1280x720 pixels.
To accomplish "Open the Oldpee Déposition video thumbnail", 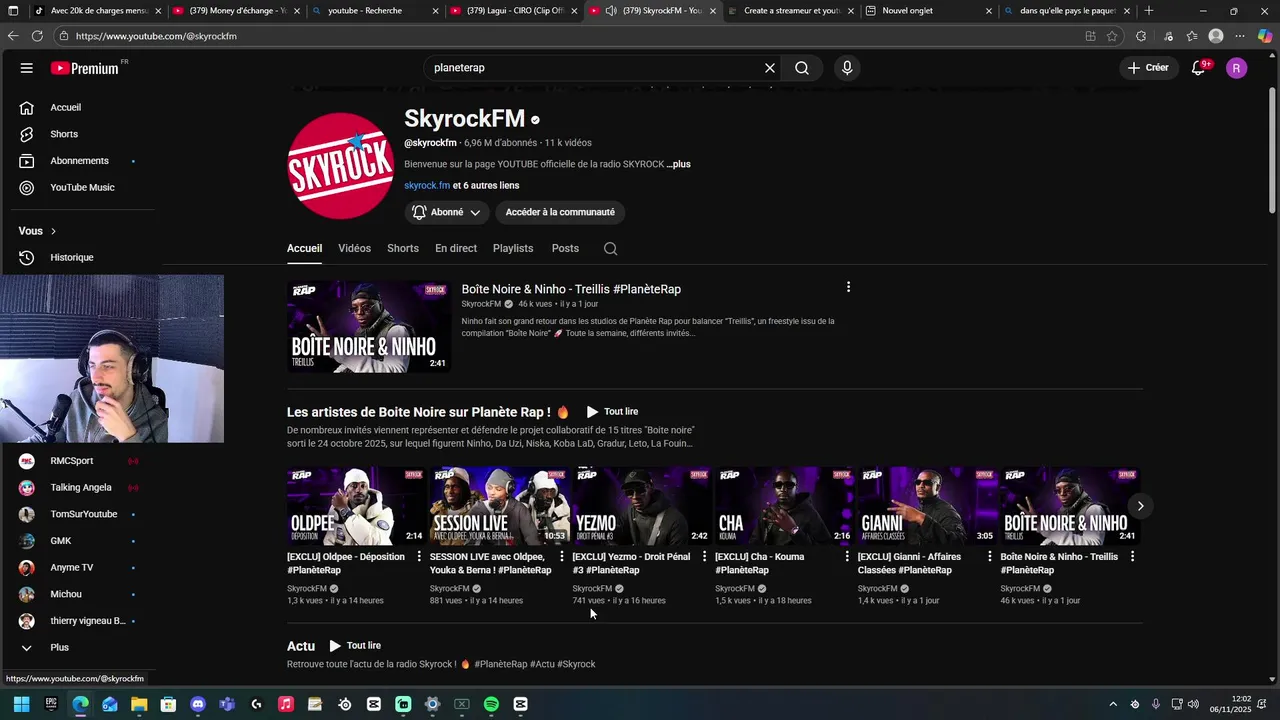I will [356, 506].
